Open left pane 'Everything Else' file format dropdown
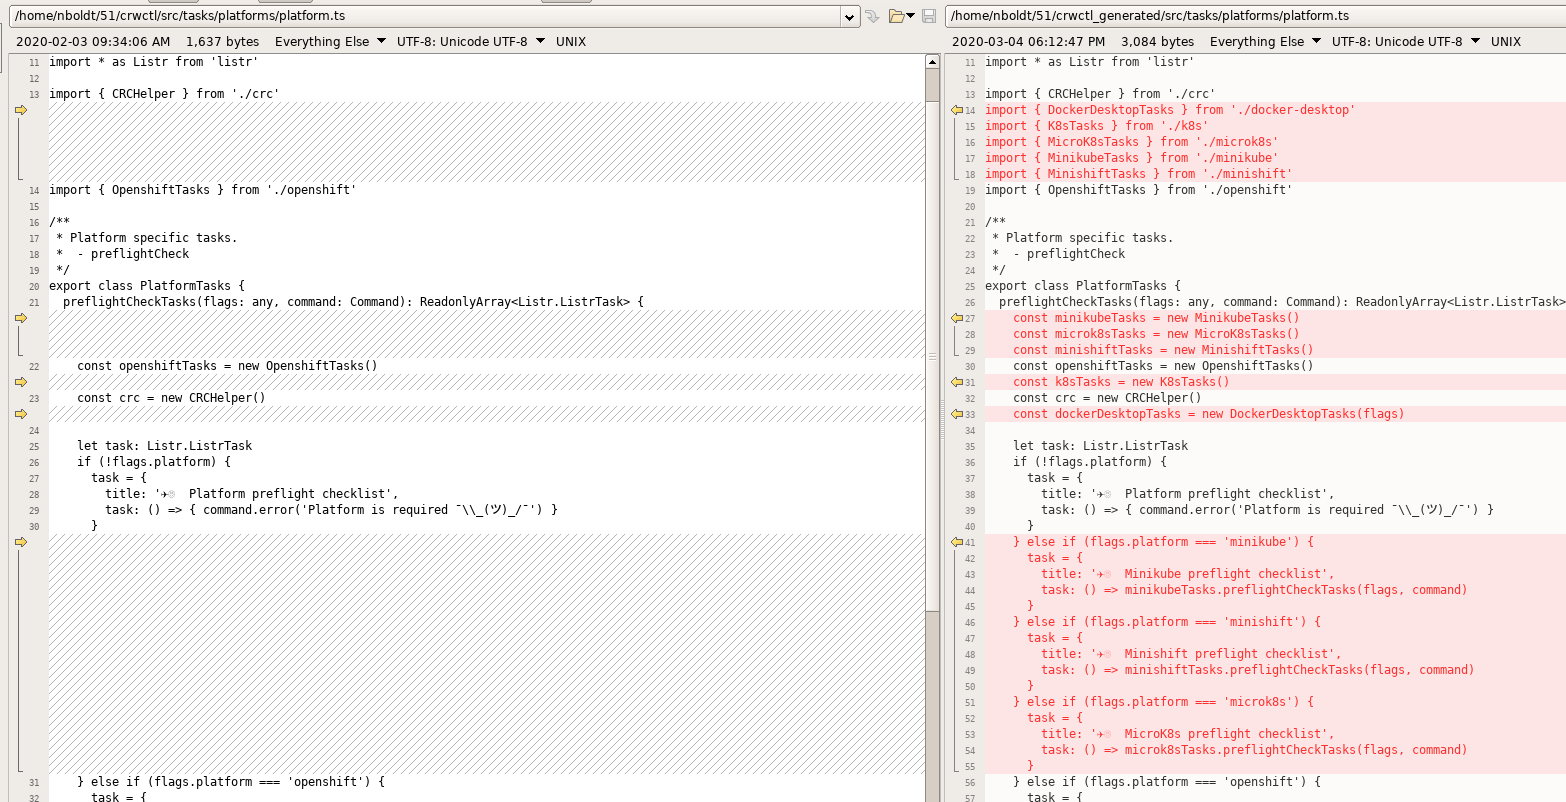Image resolution: width=1566 pixels, height=802 pixels. [x=330, y=42]
